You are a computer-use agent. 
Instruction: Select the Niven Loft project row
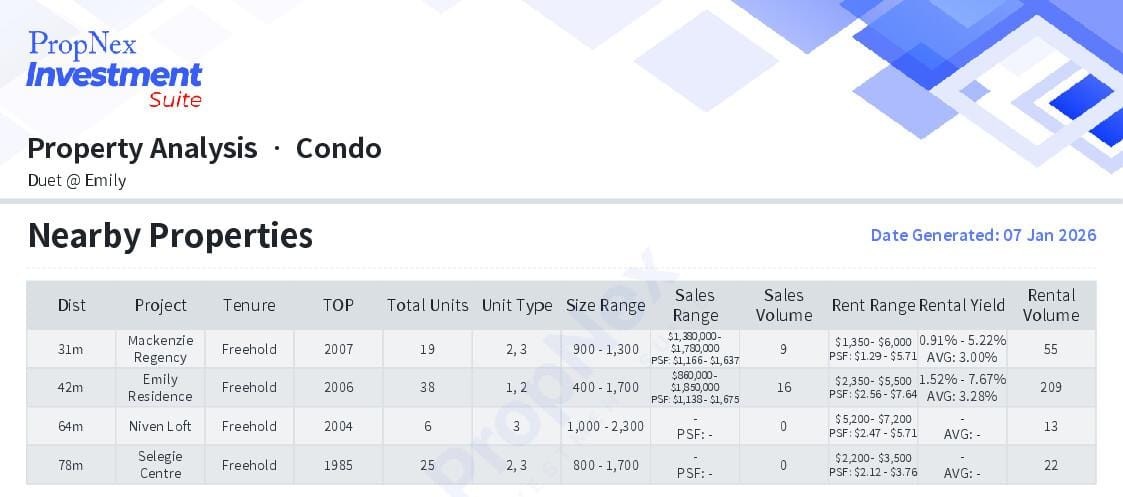[160, 426]
